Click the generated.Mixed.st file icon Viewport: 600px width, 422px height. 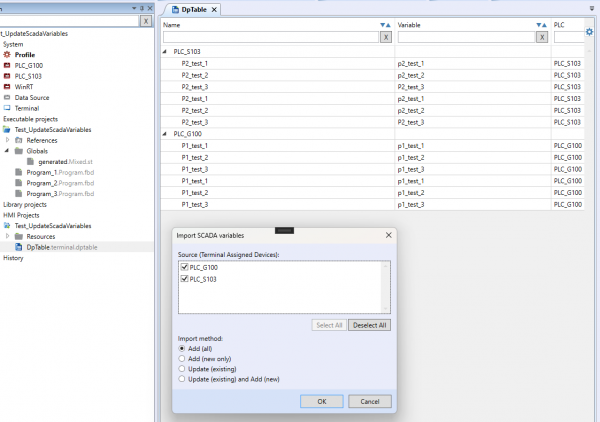[x=31, y=161]
